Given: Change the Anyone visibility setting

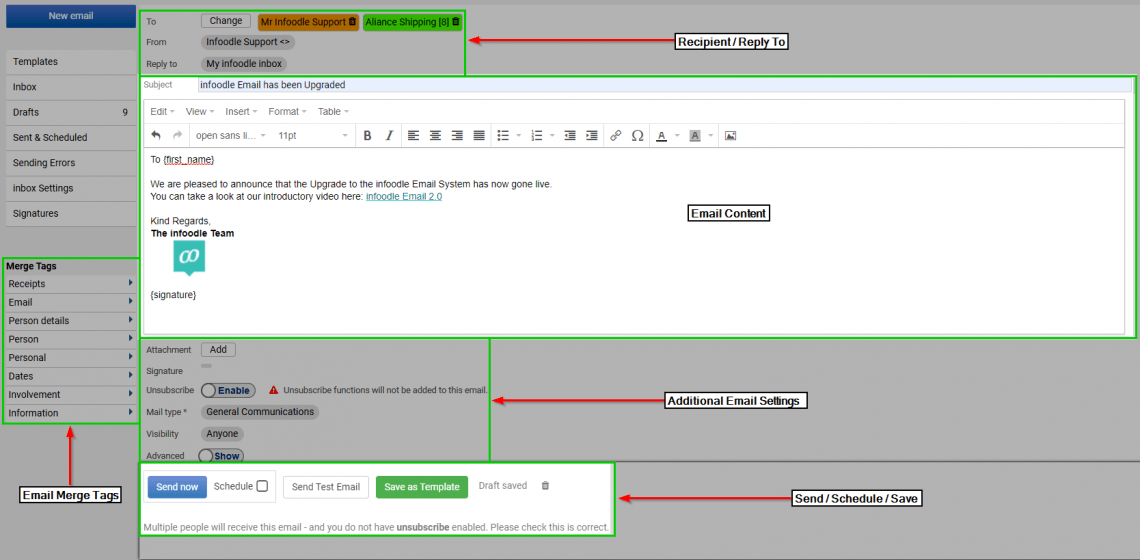Looking at the screenshot, I should [222, 433].
